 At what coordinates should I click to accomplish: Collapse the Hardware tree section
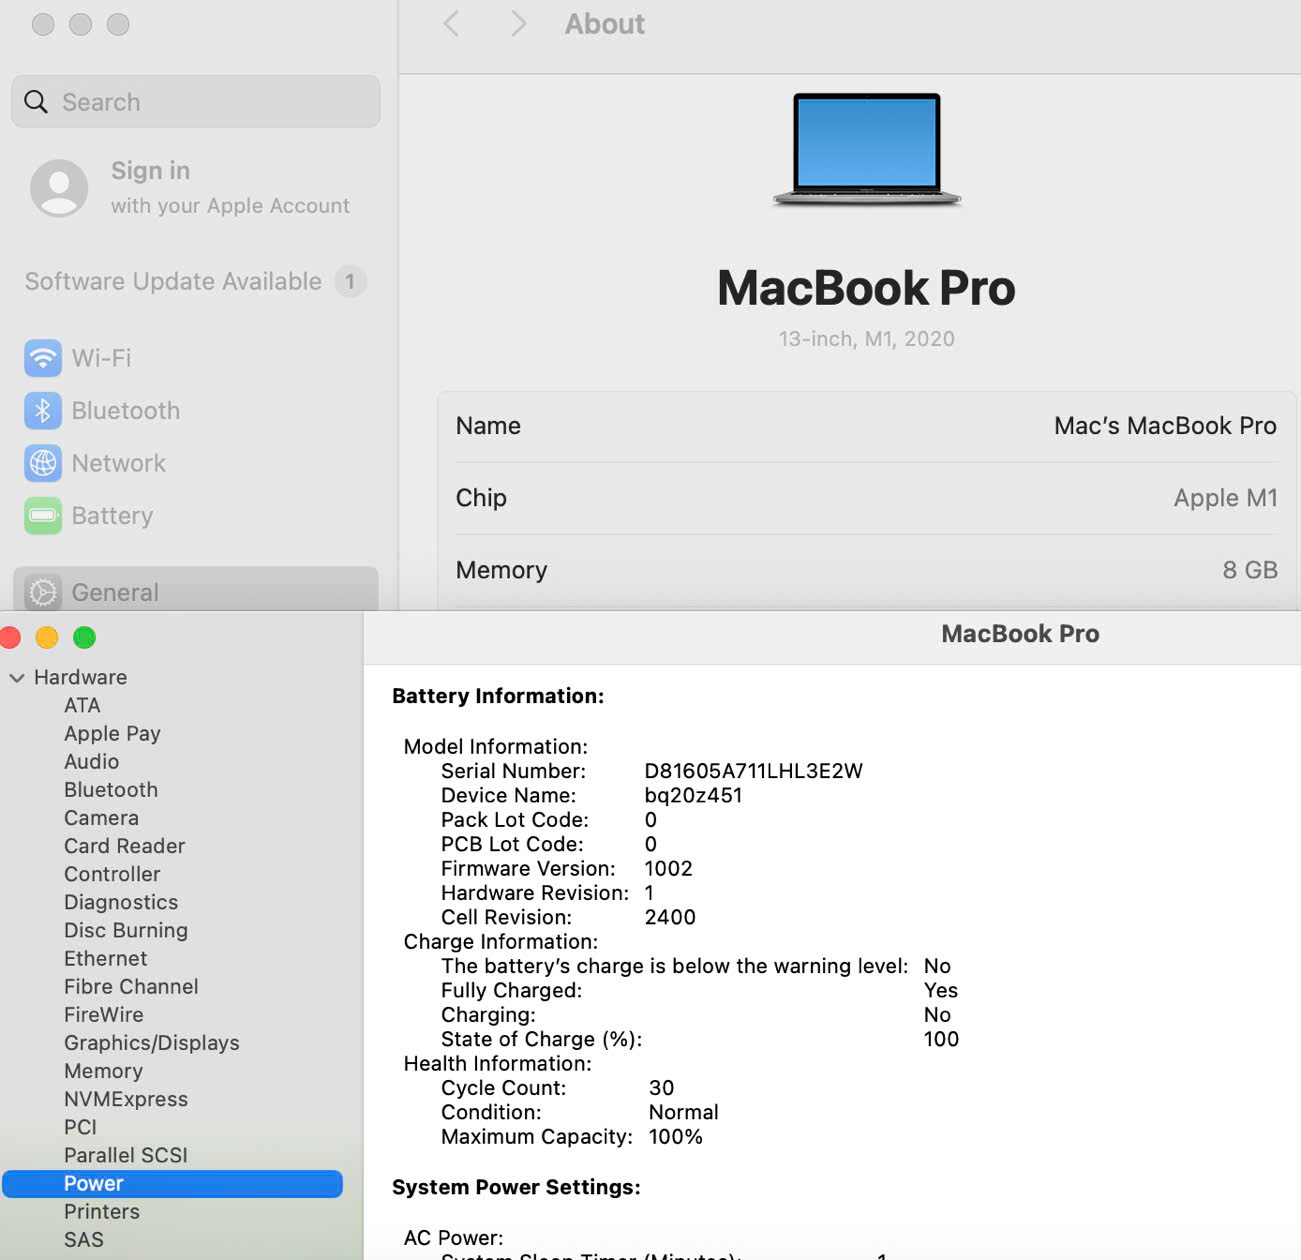(x=17, y=678)
